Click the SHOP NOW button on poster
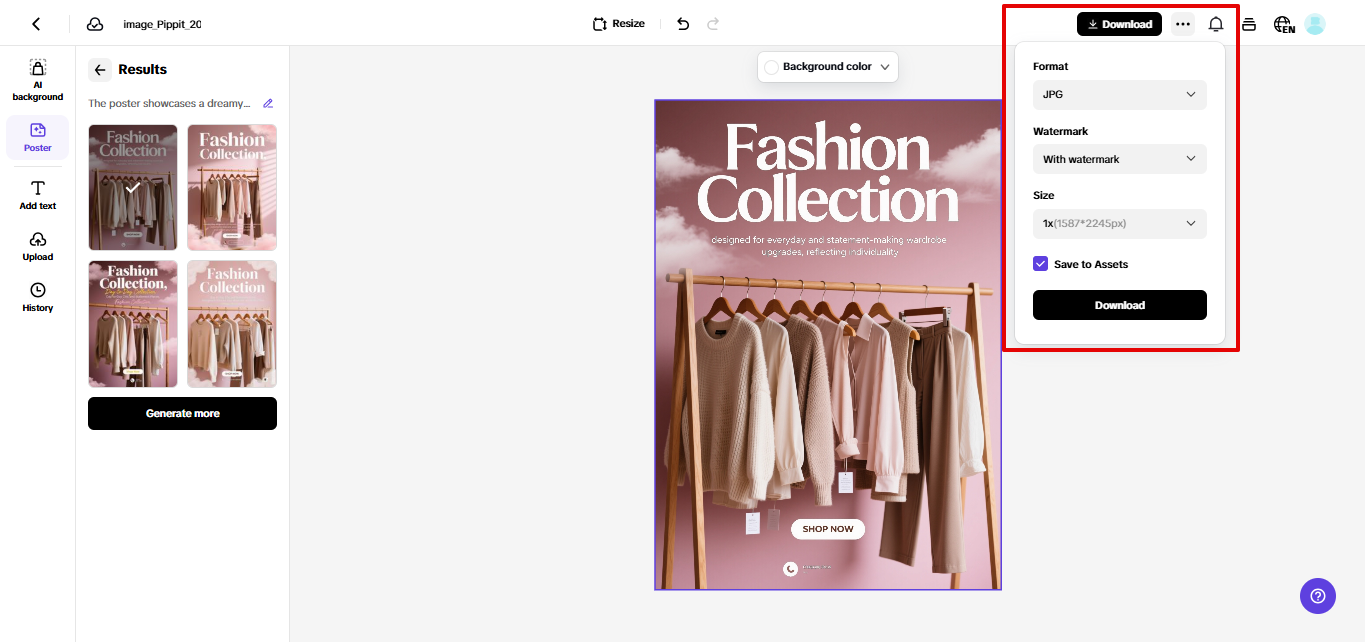Image resolution: width=1365 pixels, height=642 pixels. point(828,529)
